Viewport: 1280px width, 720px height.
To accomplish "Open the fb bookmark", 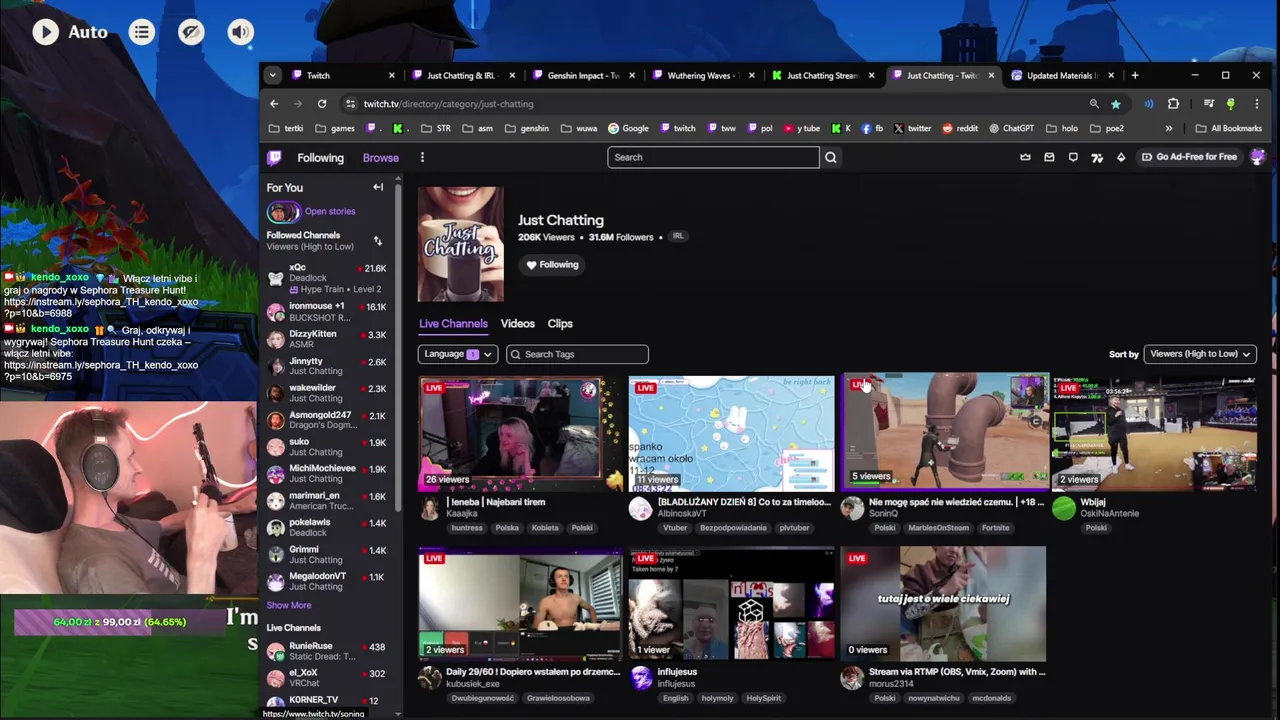I will point(872,128).
